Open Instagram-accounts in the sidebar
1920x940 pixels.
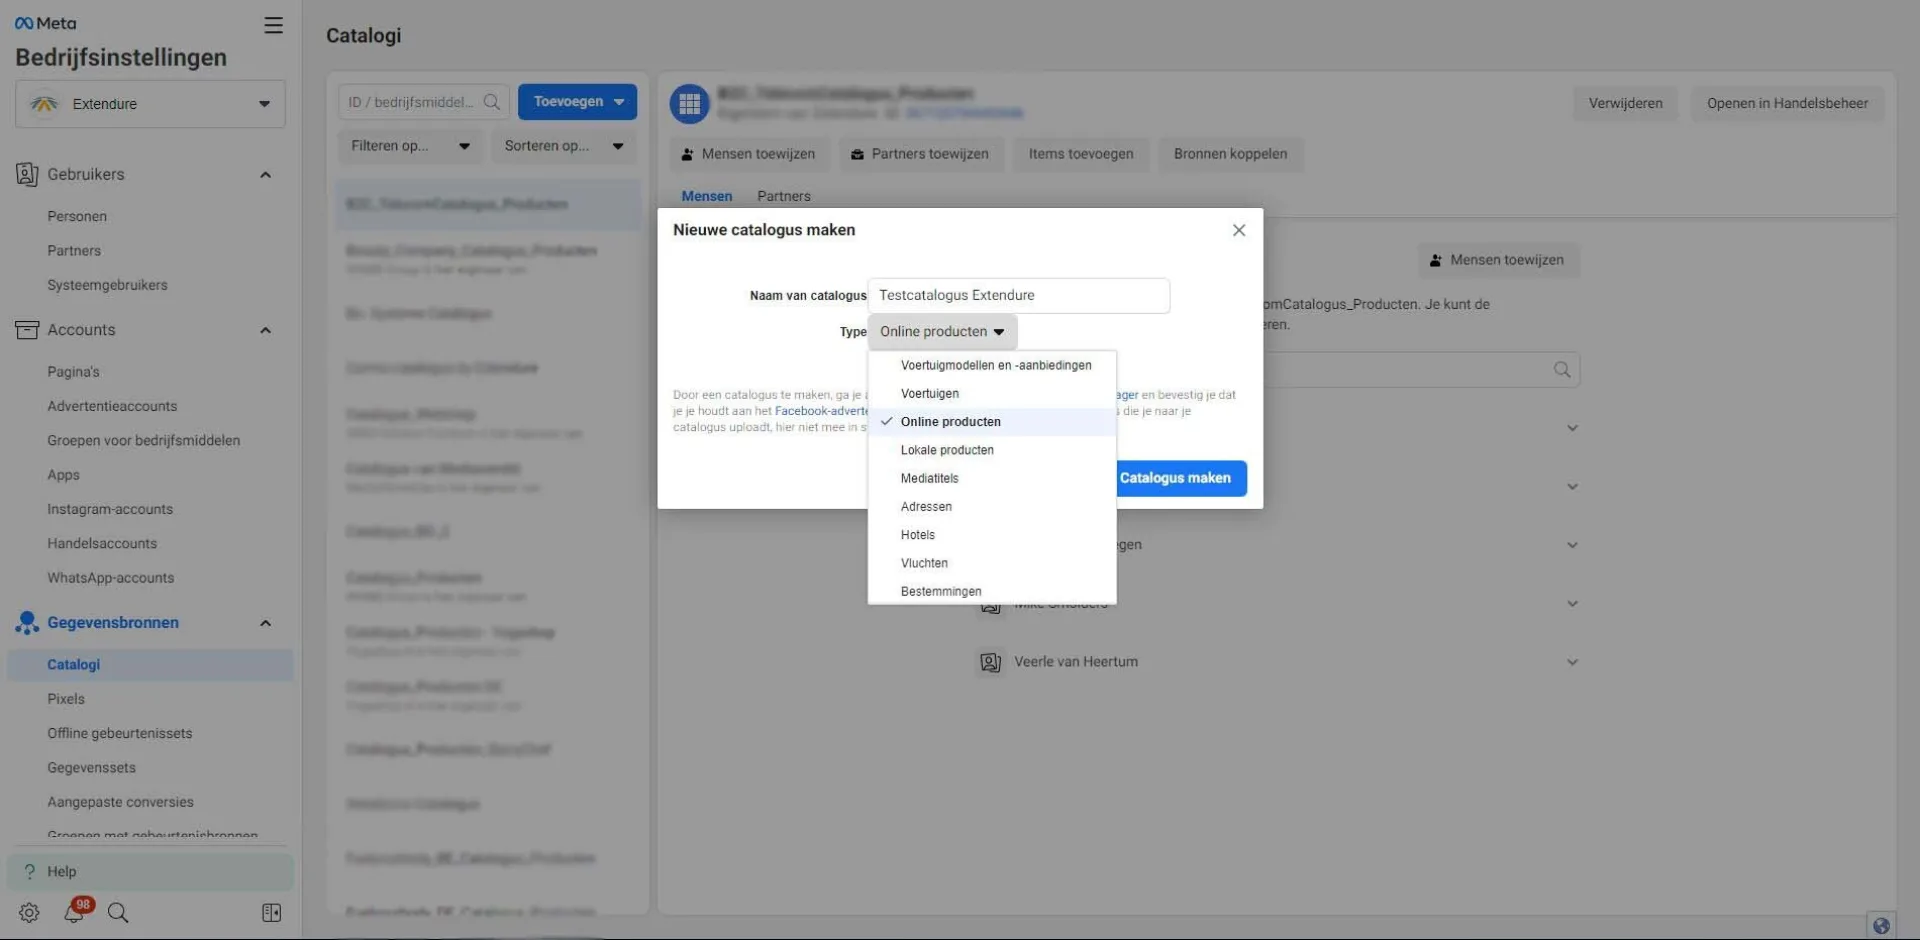(110, 509)
